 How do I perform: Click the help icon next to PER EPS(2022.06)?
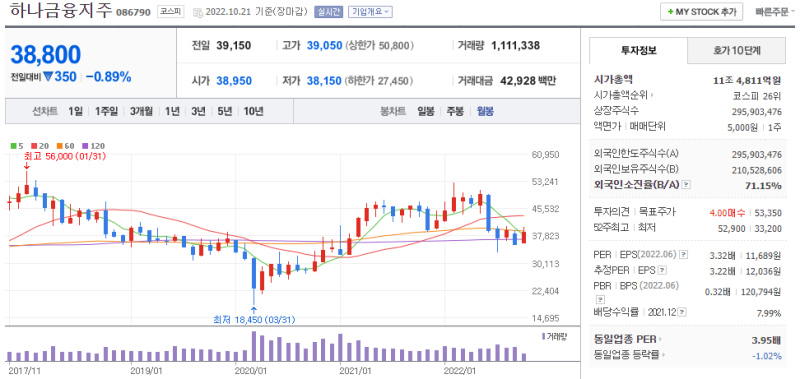(684, 254)
